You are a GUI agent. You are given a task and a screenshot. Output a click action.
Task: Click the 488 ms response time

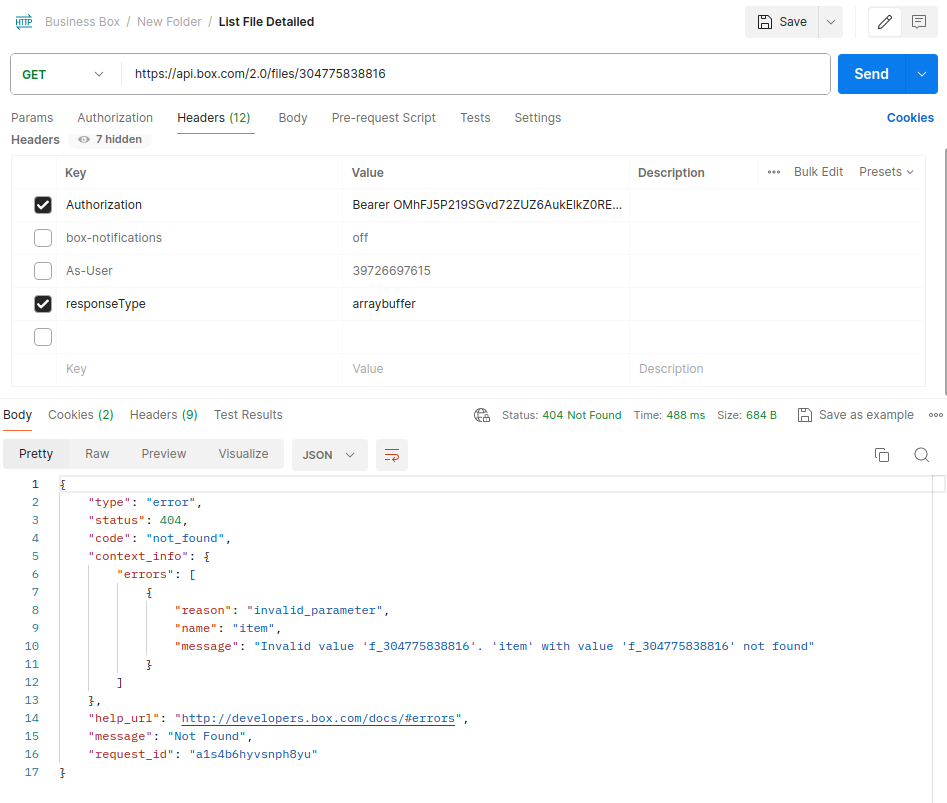685,415
